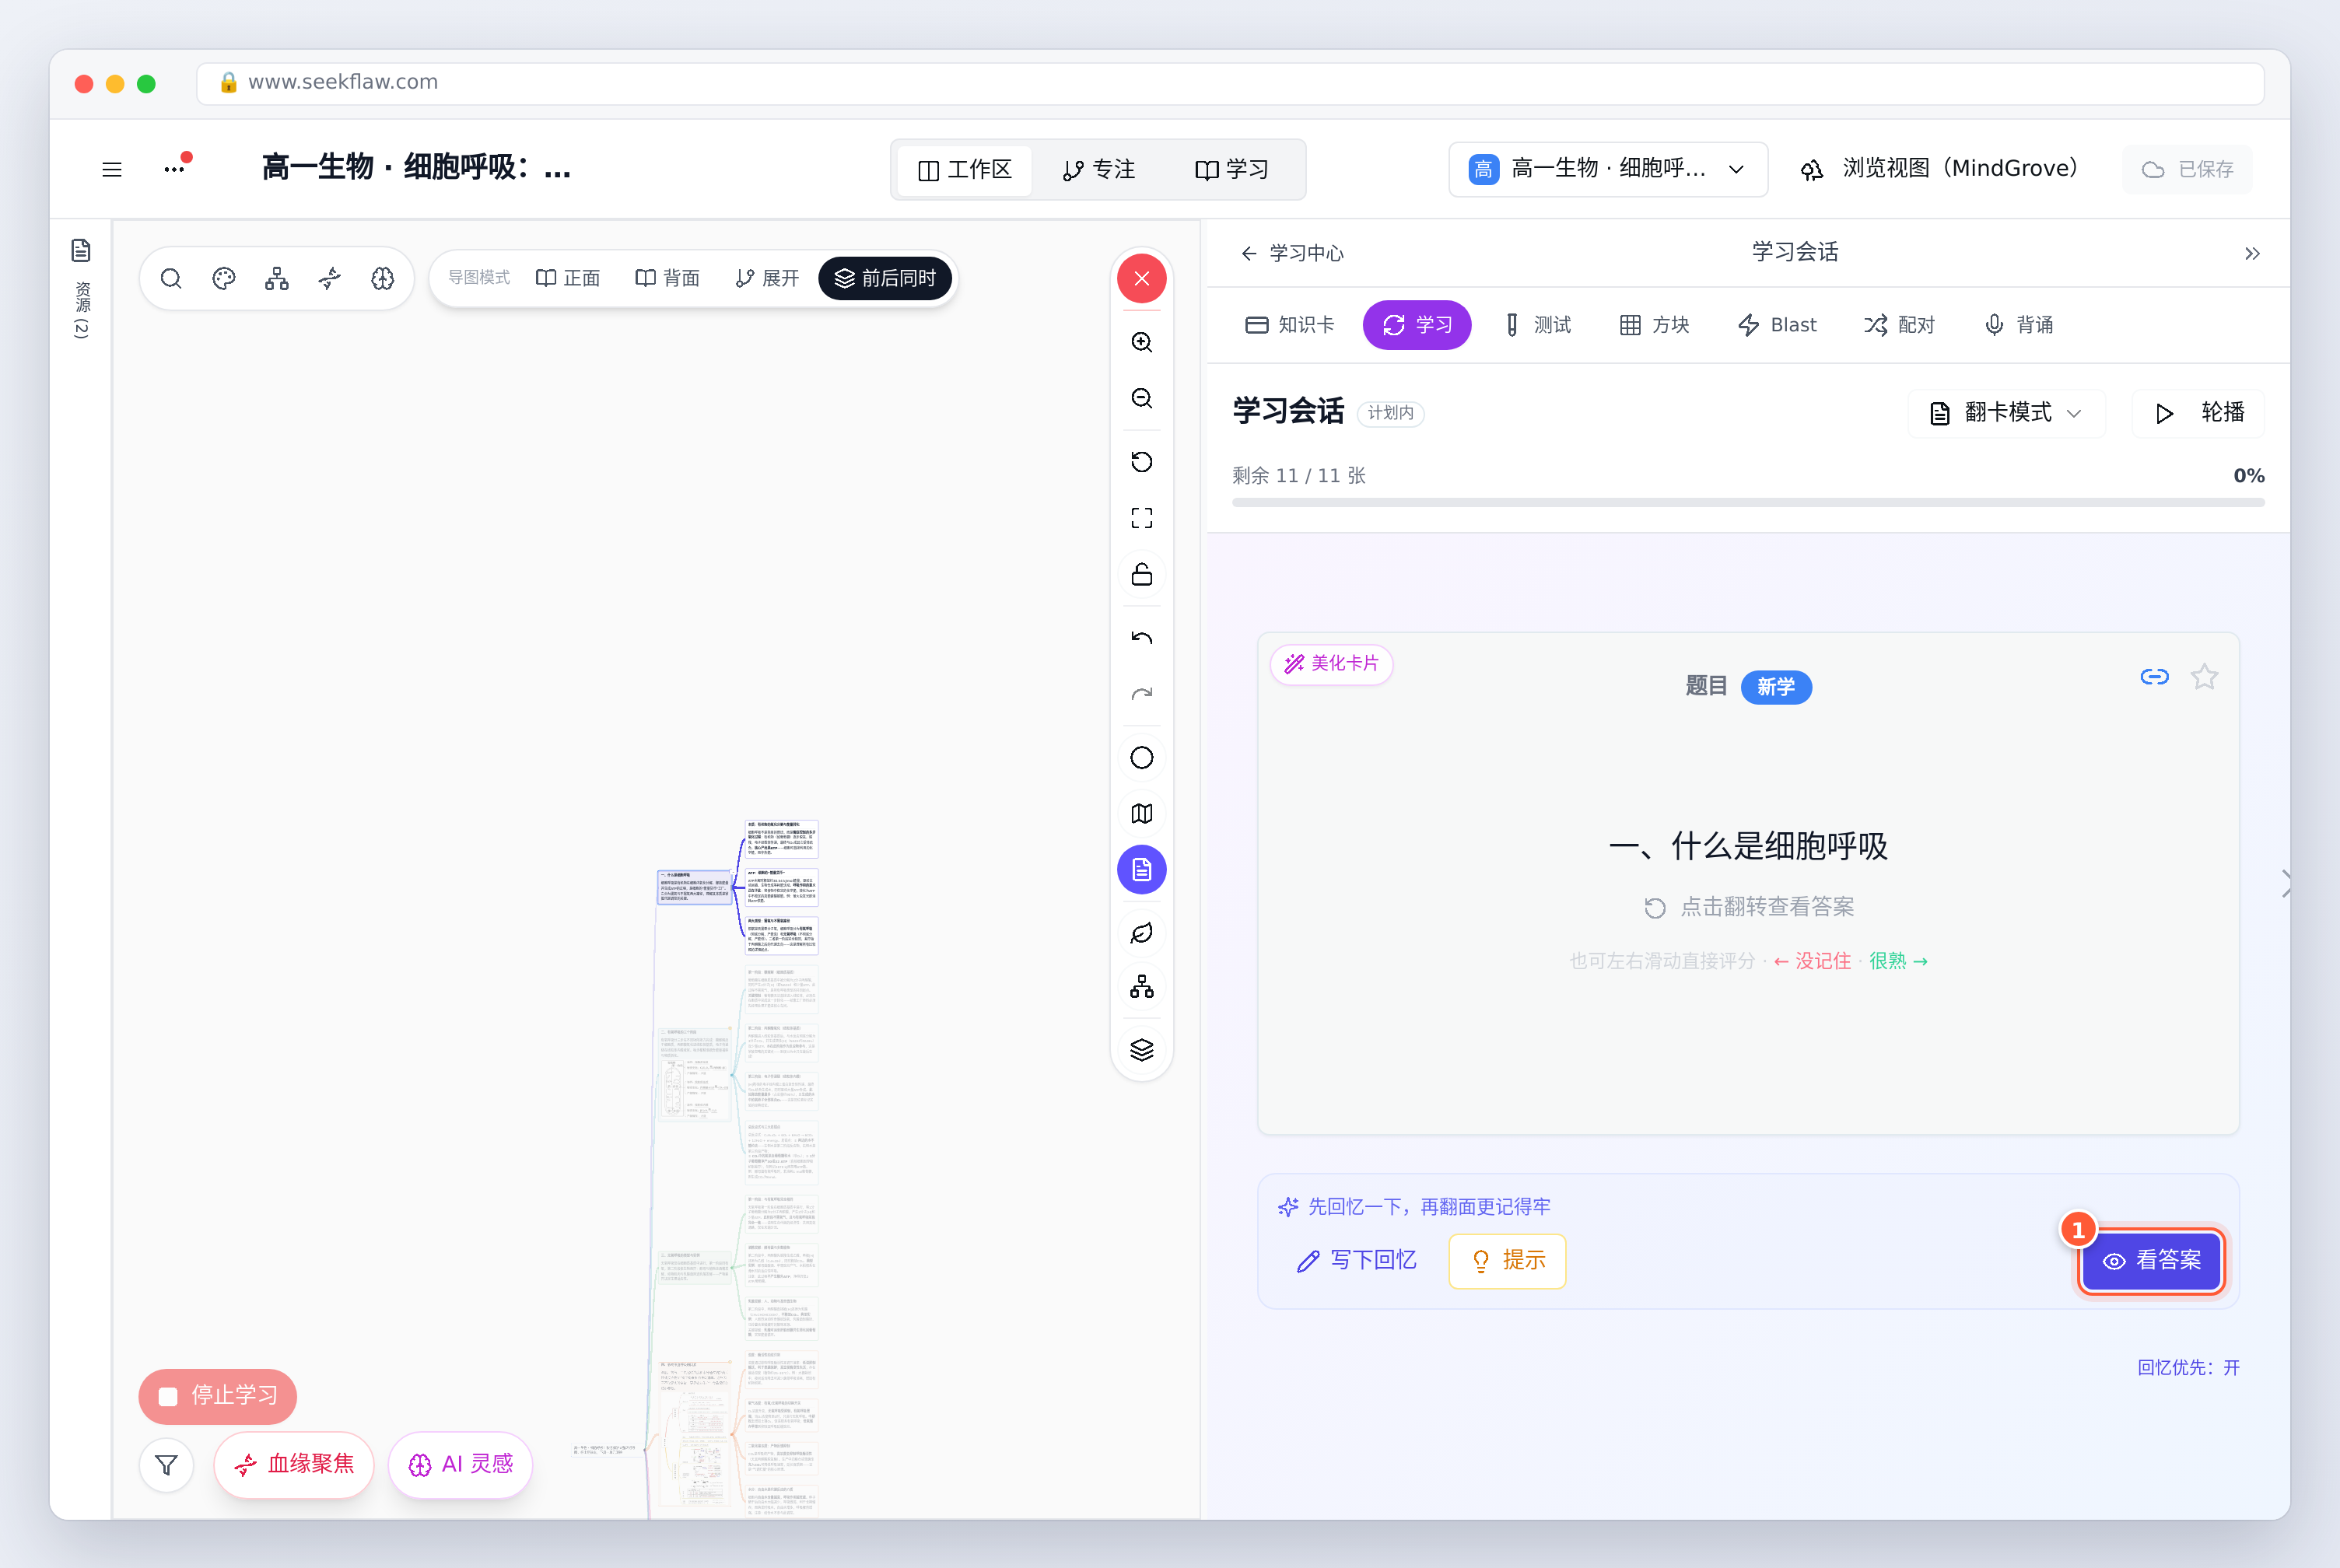
Task: Undo the last canvas action
Action: point(1141,638)
